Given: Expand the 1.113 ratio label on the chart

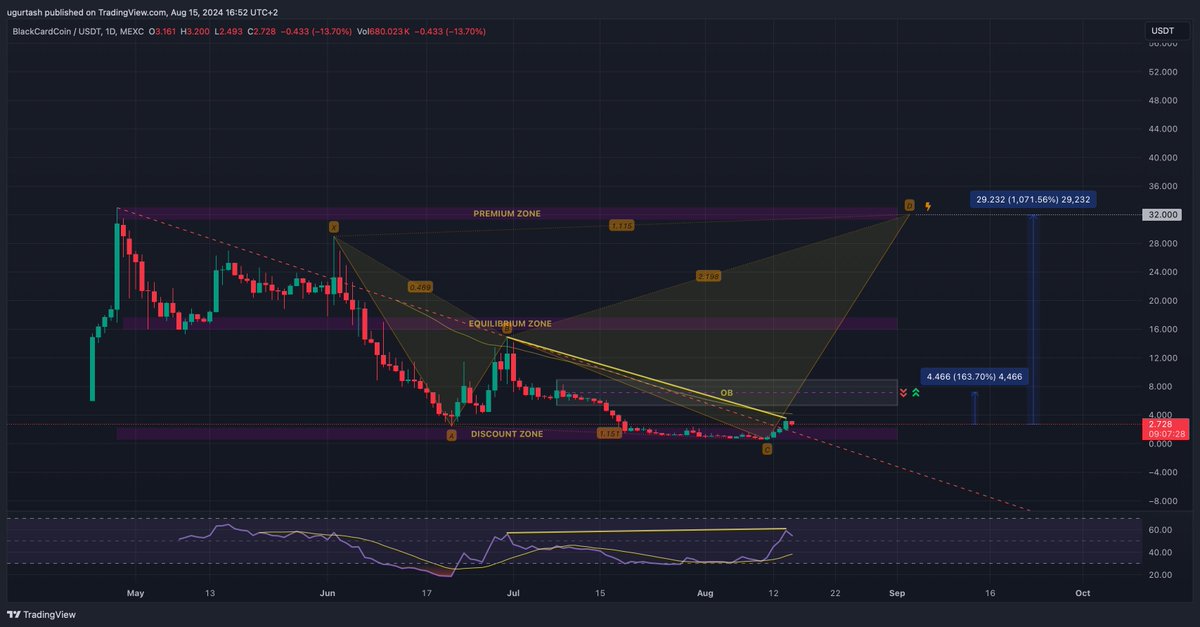Looking at the screenshot, I should coord(621,225).
